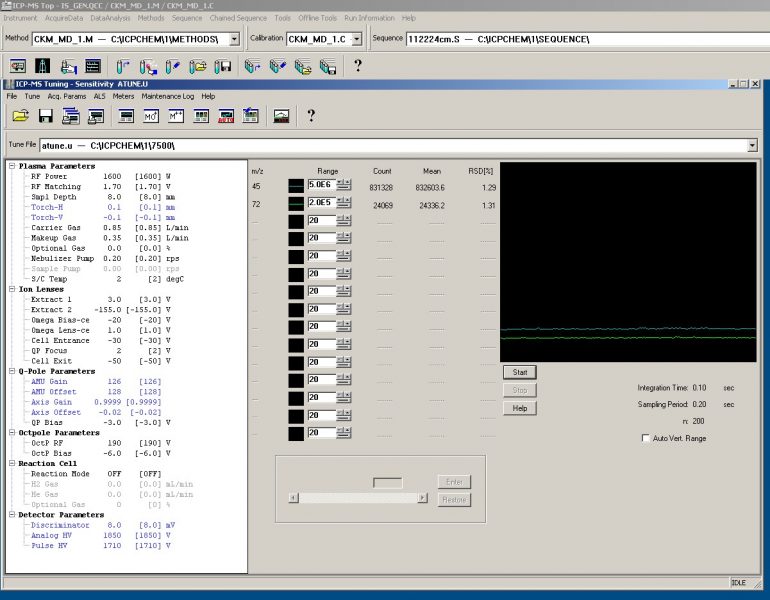
Task: Click the sensitivity tuning icon in tuning toolbar
Action: 126,116
